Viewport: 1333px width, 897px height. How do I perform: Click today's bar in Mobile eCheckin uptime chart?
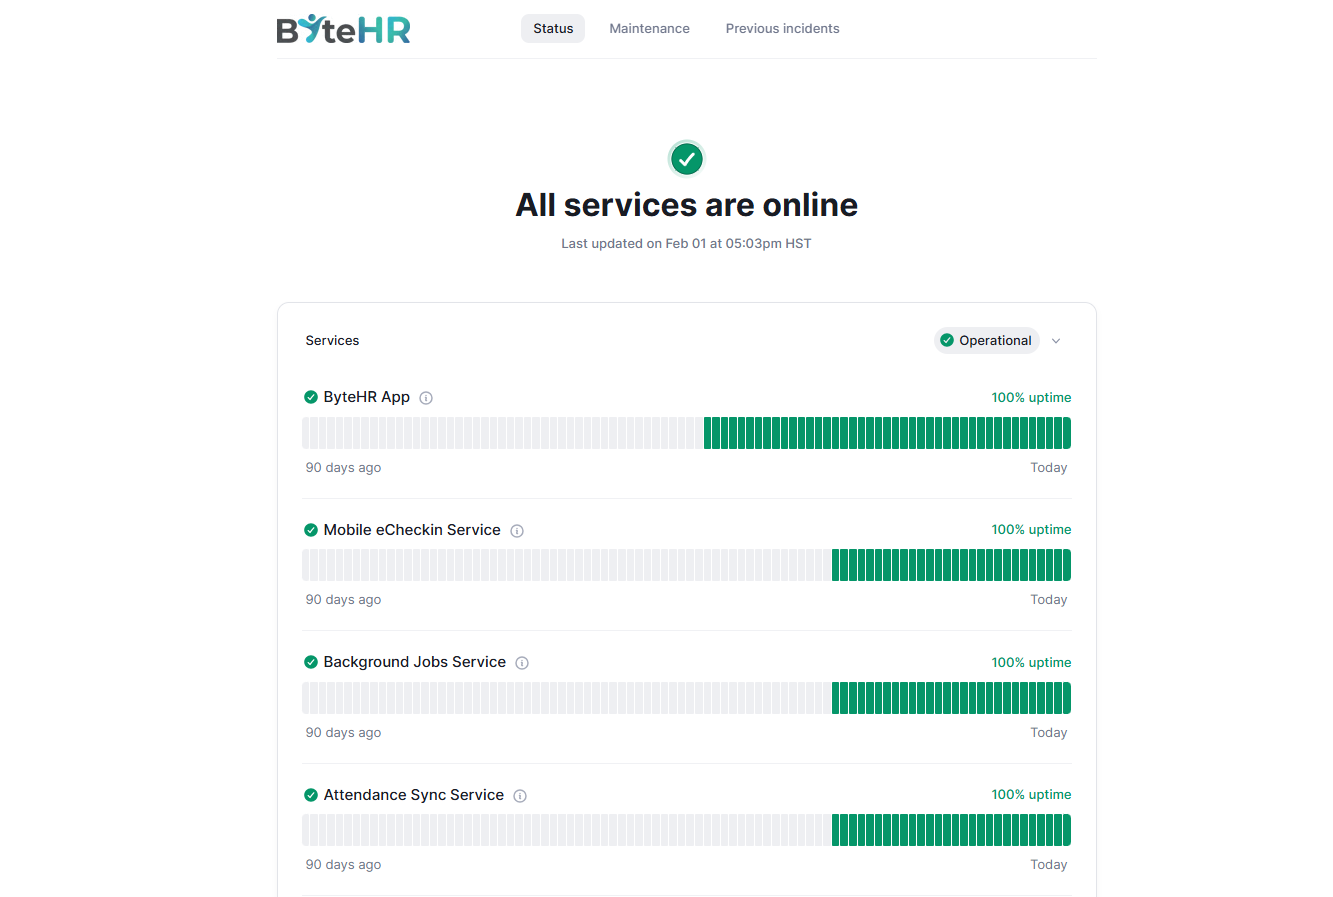tap(1067, 565)
